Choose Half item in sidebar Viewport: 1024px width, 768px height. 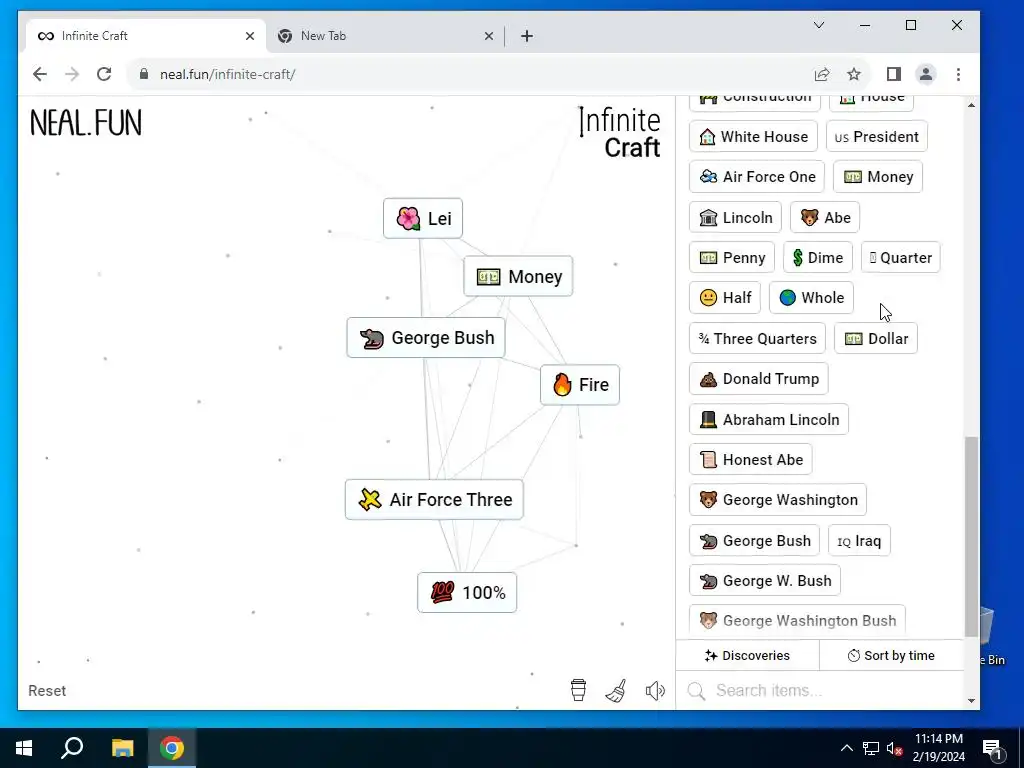[725, 297]
